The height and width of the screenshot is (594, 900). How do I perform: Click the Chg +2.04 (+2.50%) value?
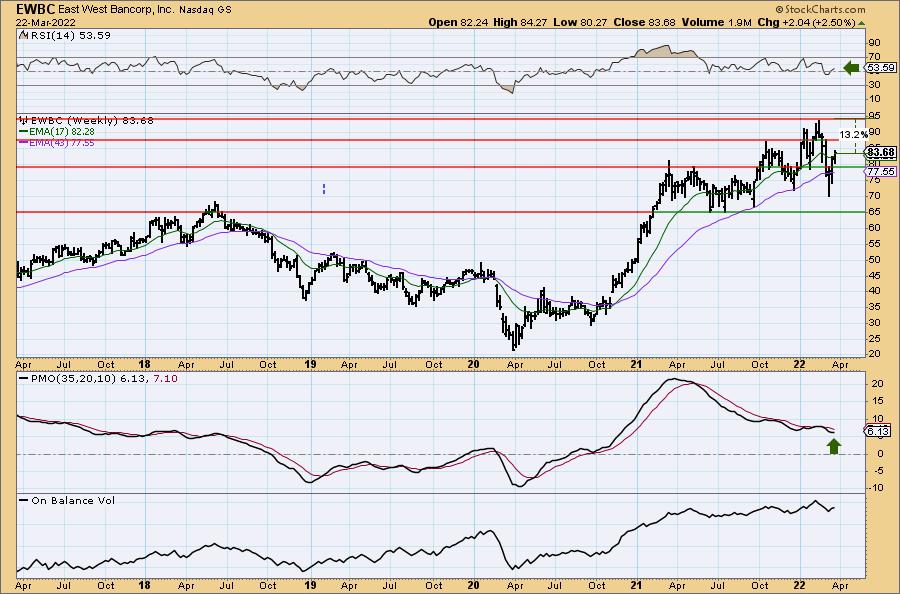(x=806, y=22)
